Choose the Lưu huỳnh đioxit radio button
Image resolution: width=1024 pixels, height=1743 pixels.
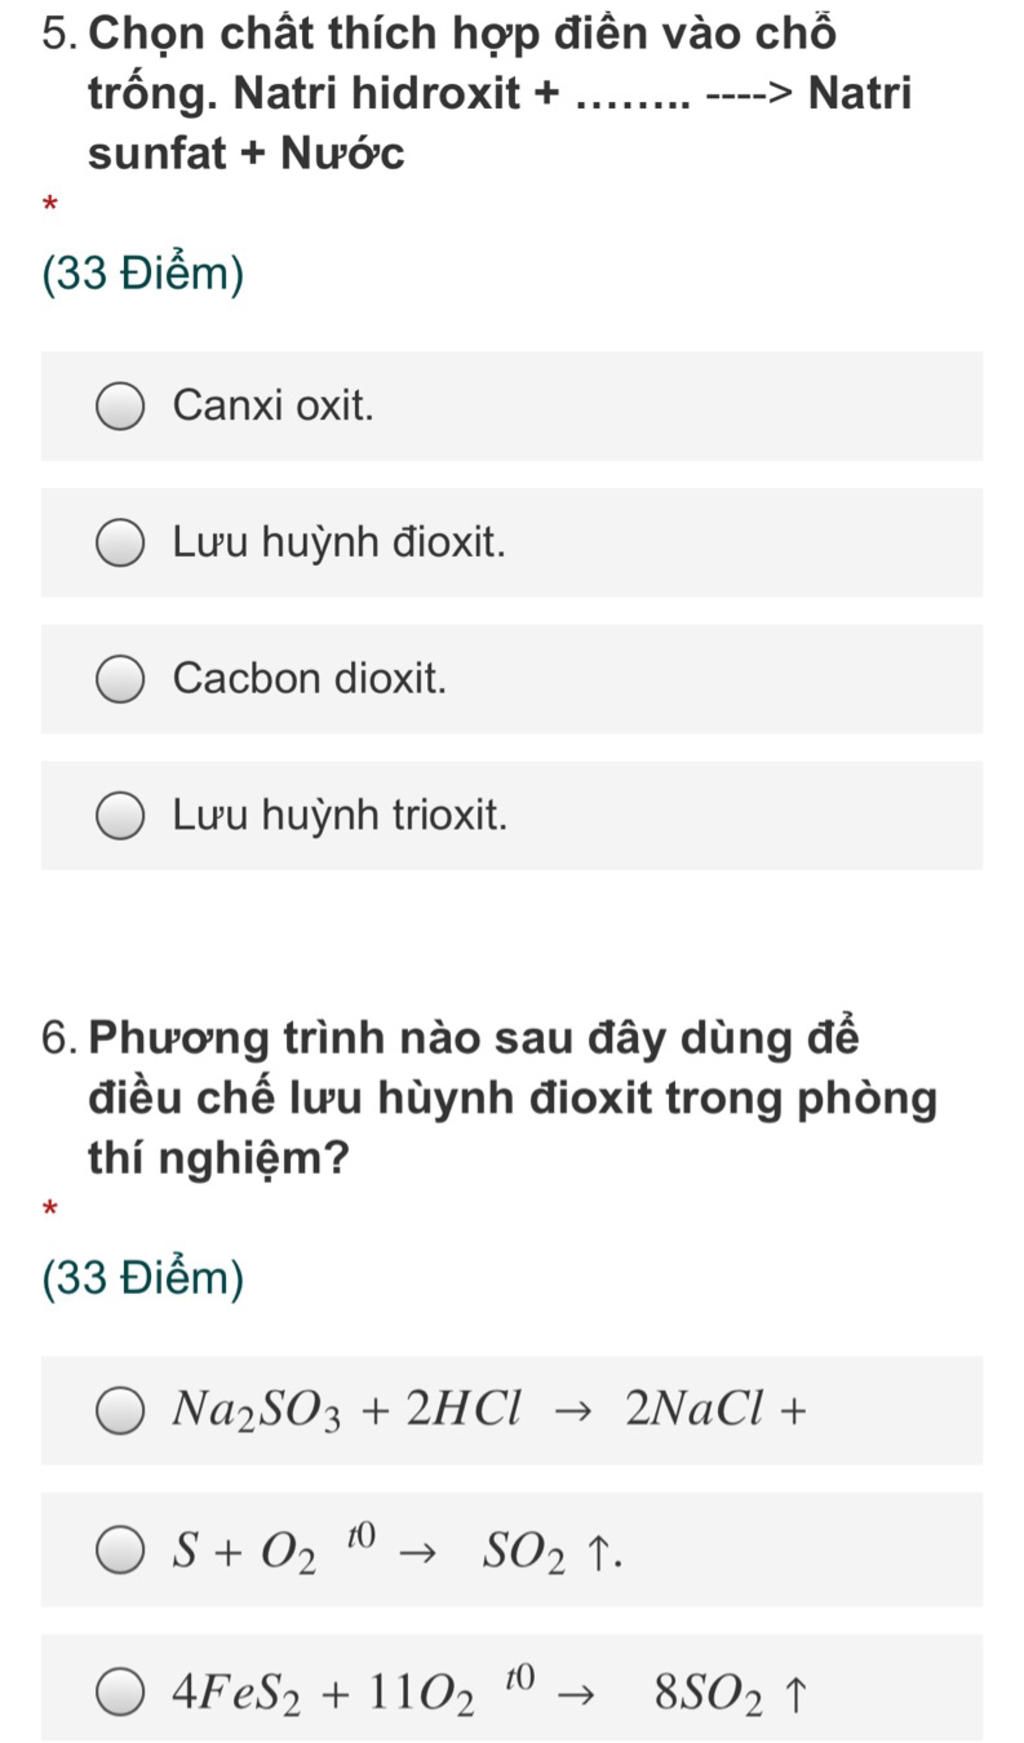(x=120, y=543)
